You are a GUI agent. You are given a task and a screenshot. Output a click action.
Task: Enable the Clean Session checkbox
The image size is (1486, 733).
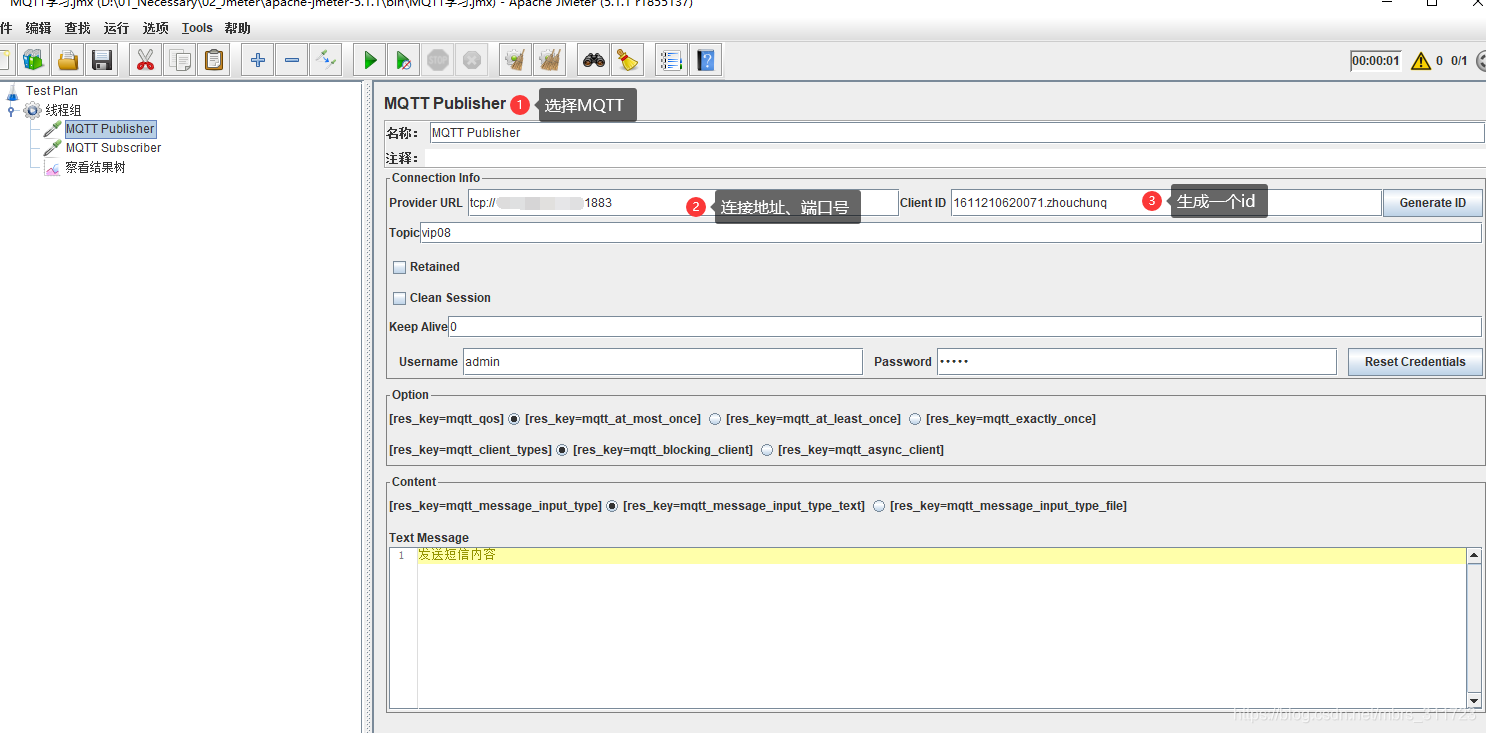tap(399, 298)
